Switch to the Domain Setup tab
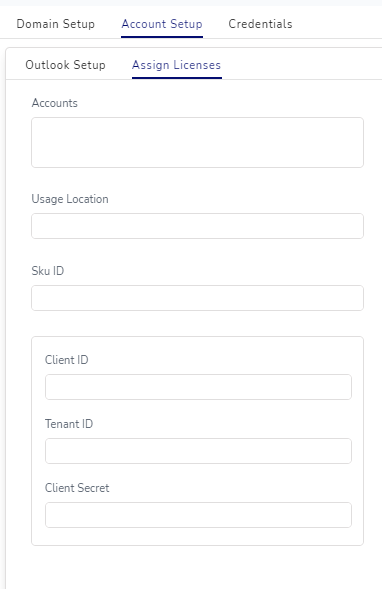The height and width of the screenshot is (589, 382). [x=56, y=24]
